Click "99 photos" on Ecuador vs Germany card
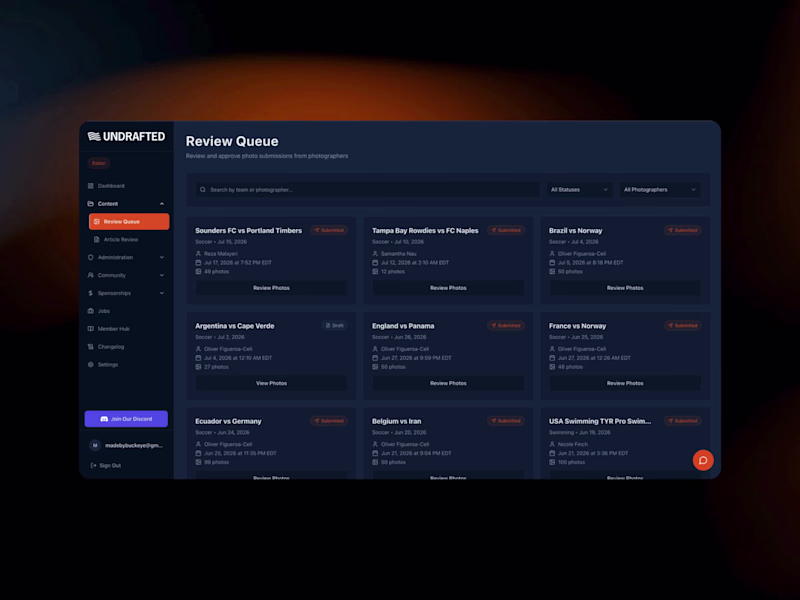The height and width of the screenshot is (600, 800). pyautogui.click(x=216, y=462)
